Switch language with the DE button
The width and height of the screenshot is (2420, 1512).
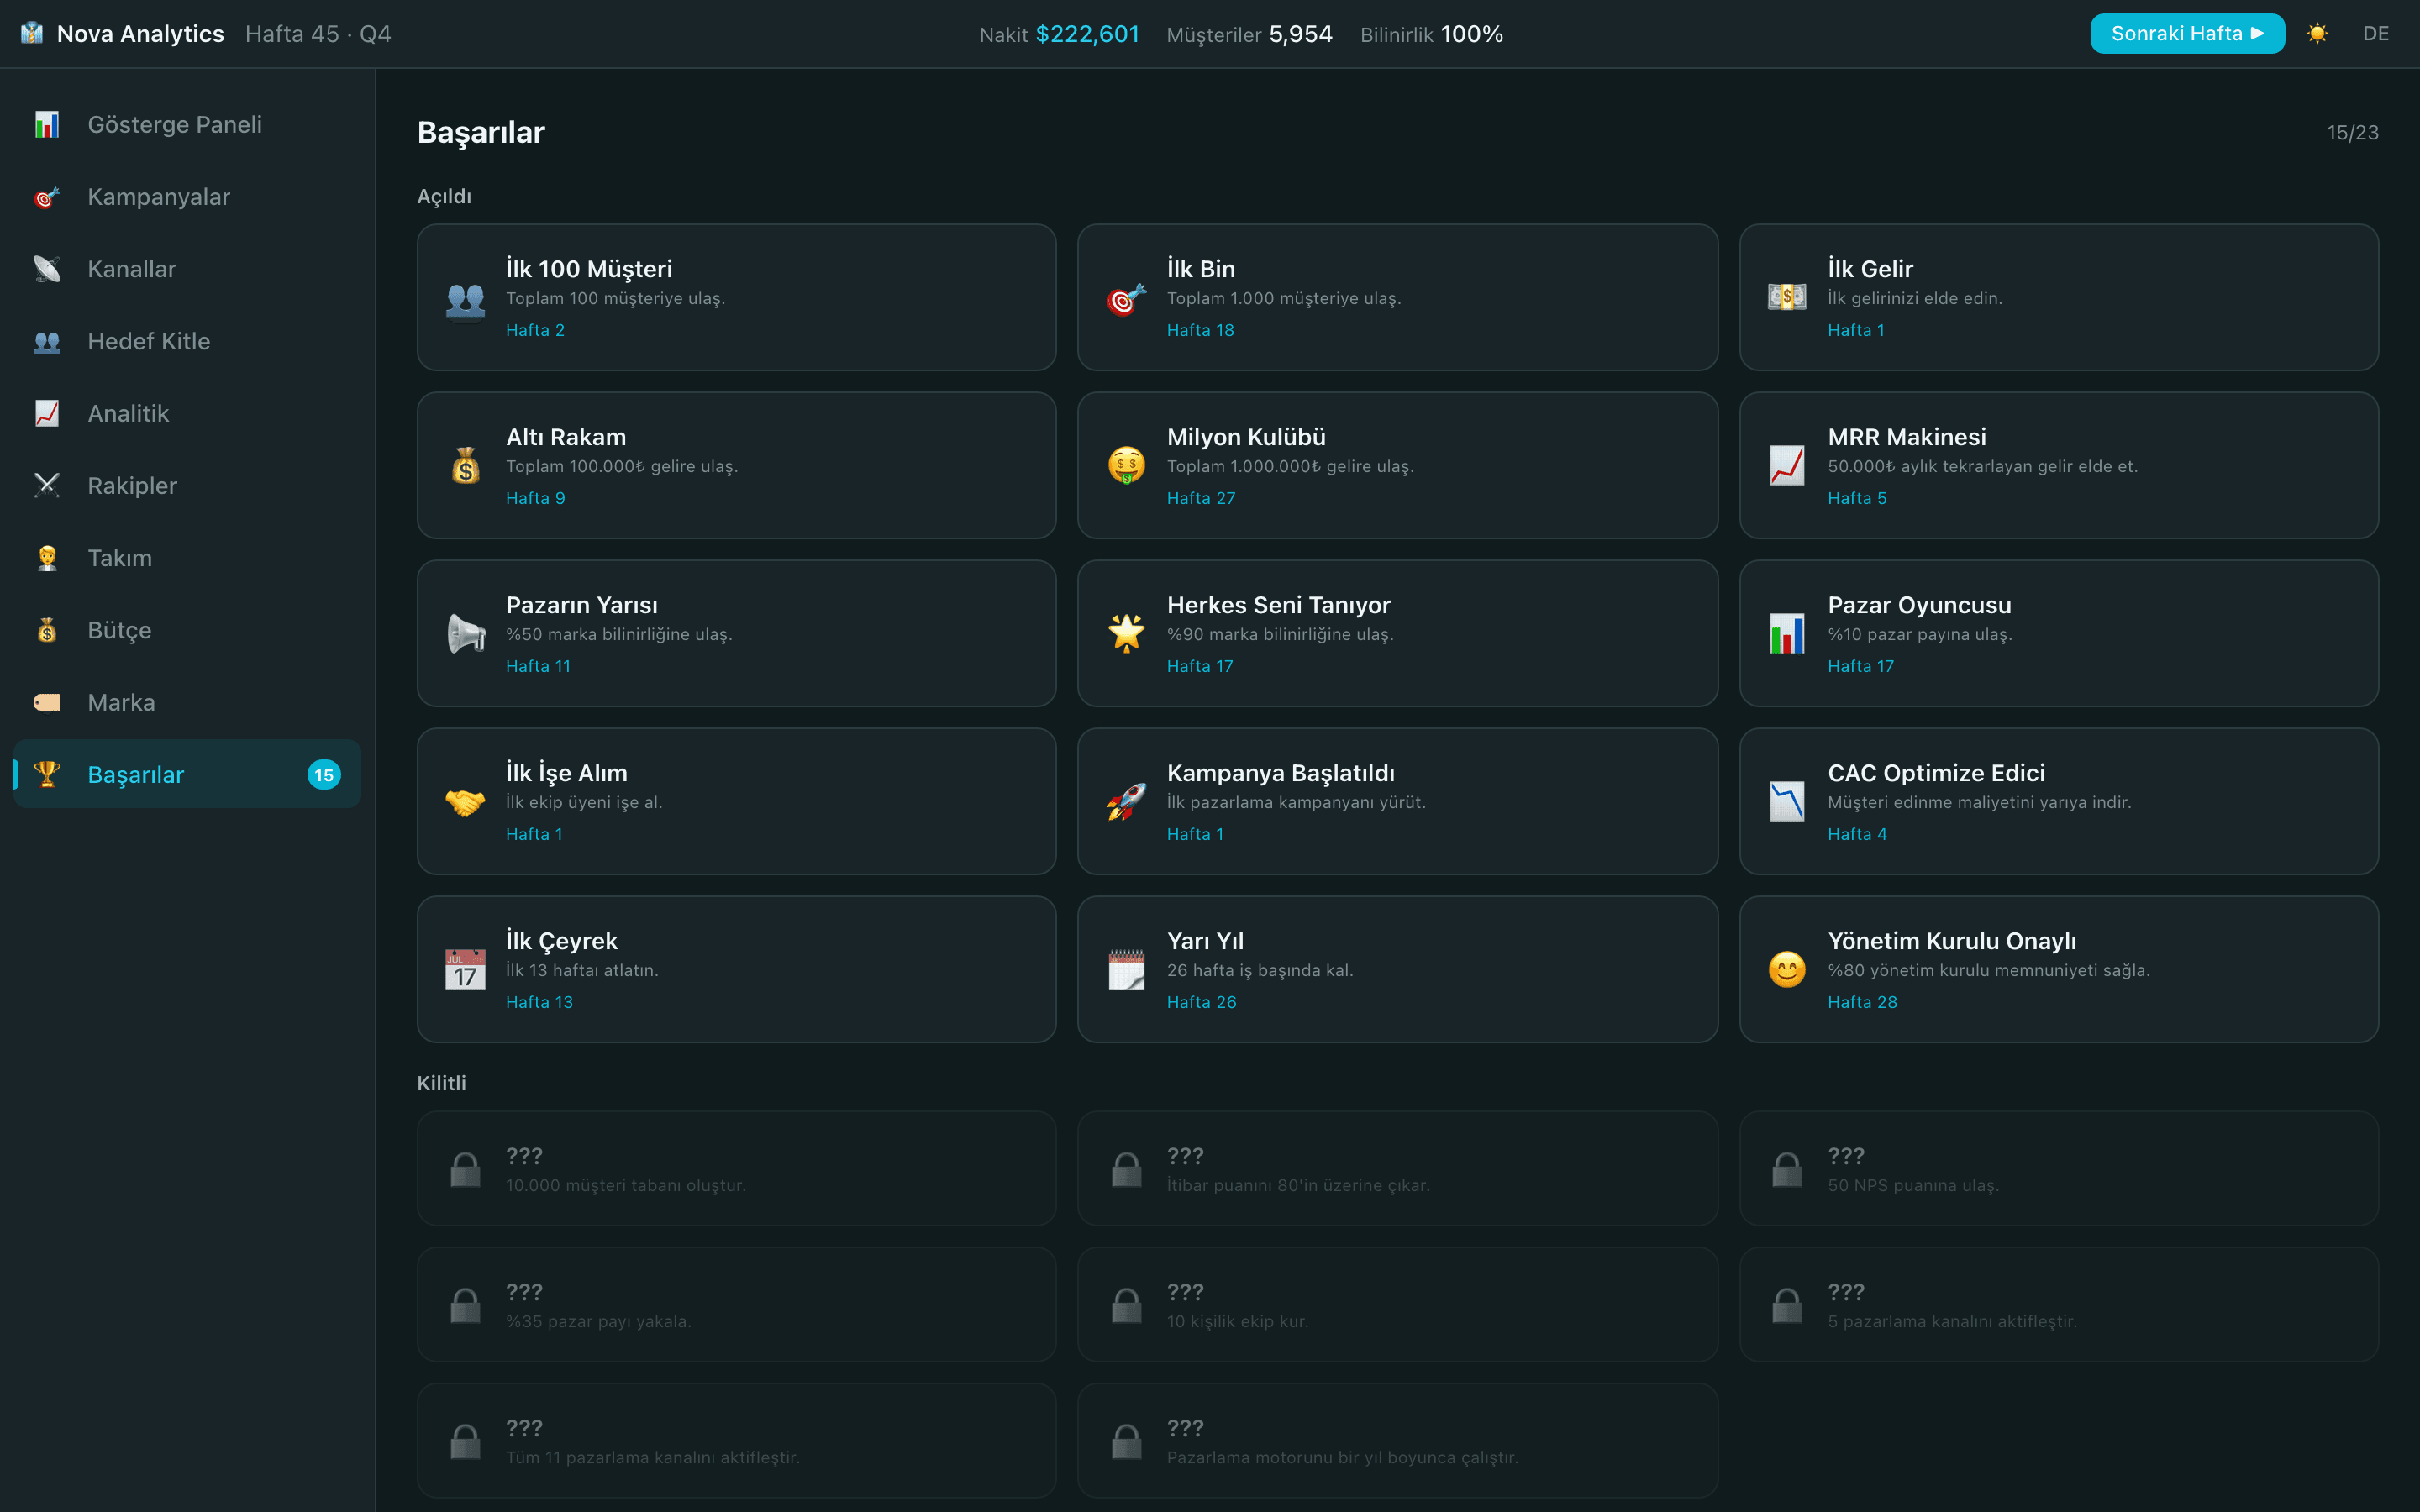(x=2375, y=34)
